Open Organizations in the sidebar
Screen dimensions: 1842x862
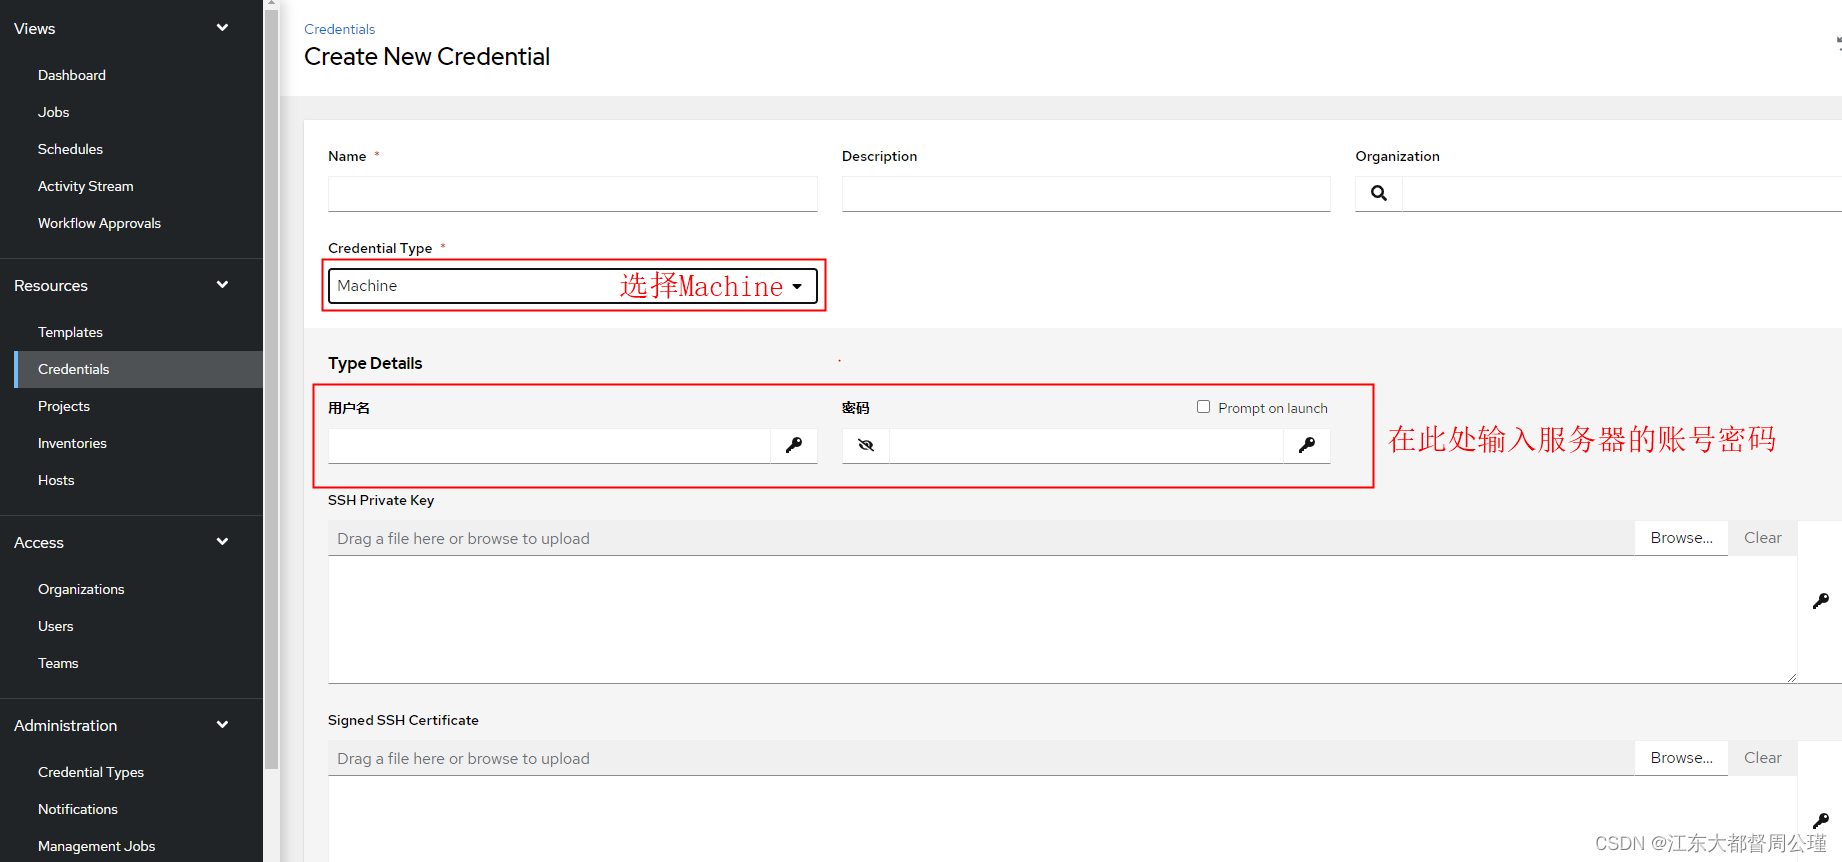click(x=81, y=589)
